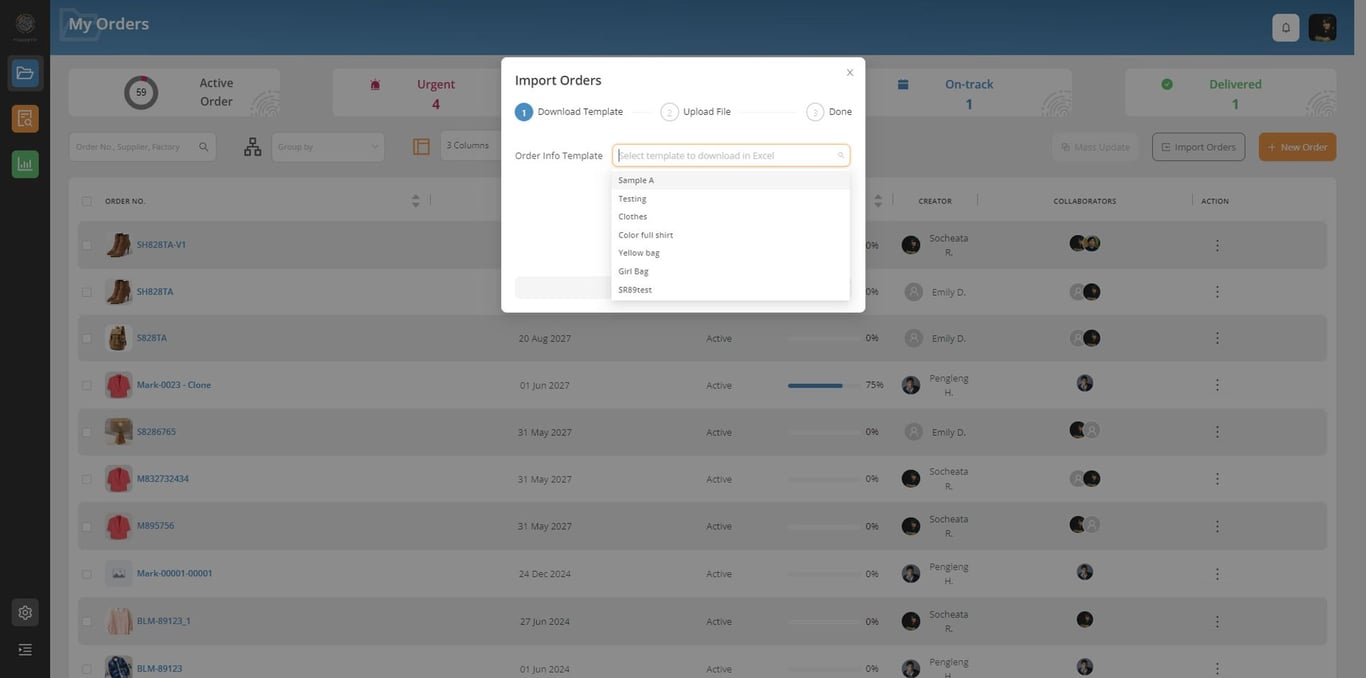
Task: Click the Urgent summary card
Action: tap(438, 93)
